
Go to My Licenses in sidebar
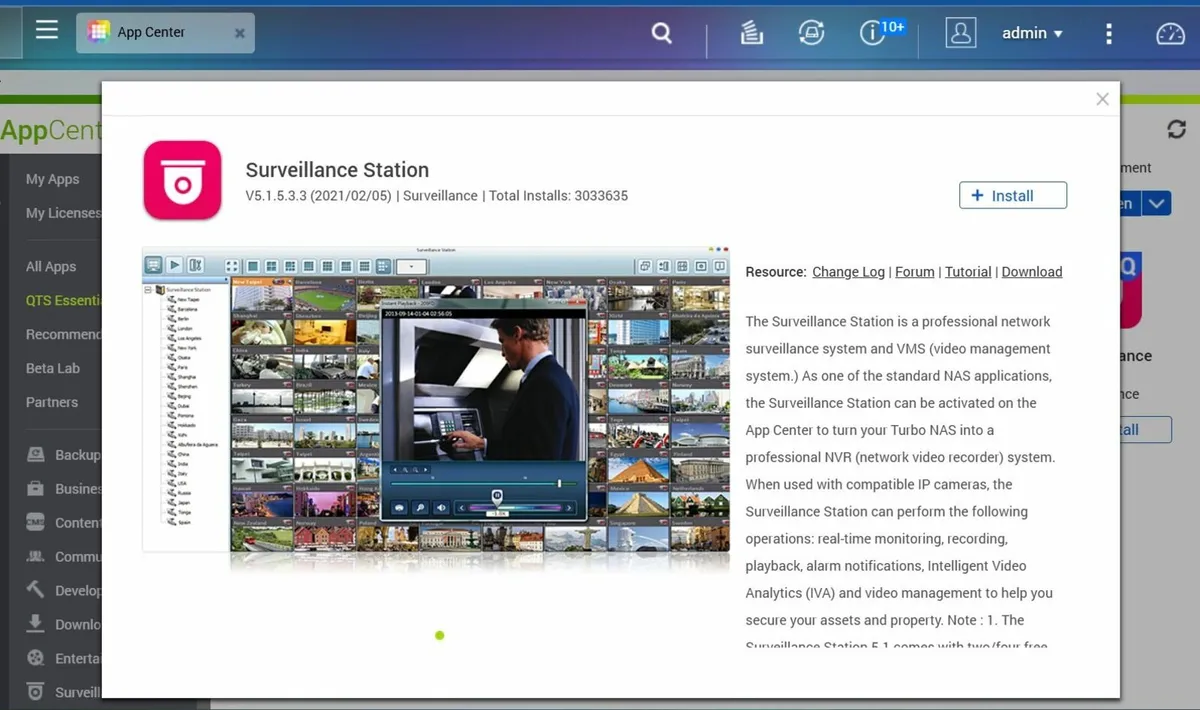pyautogui.click(x=63, y=213)
